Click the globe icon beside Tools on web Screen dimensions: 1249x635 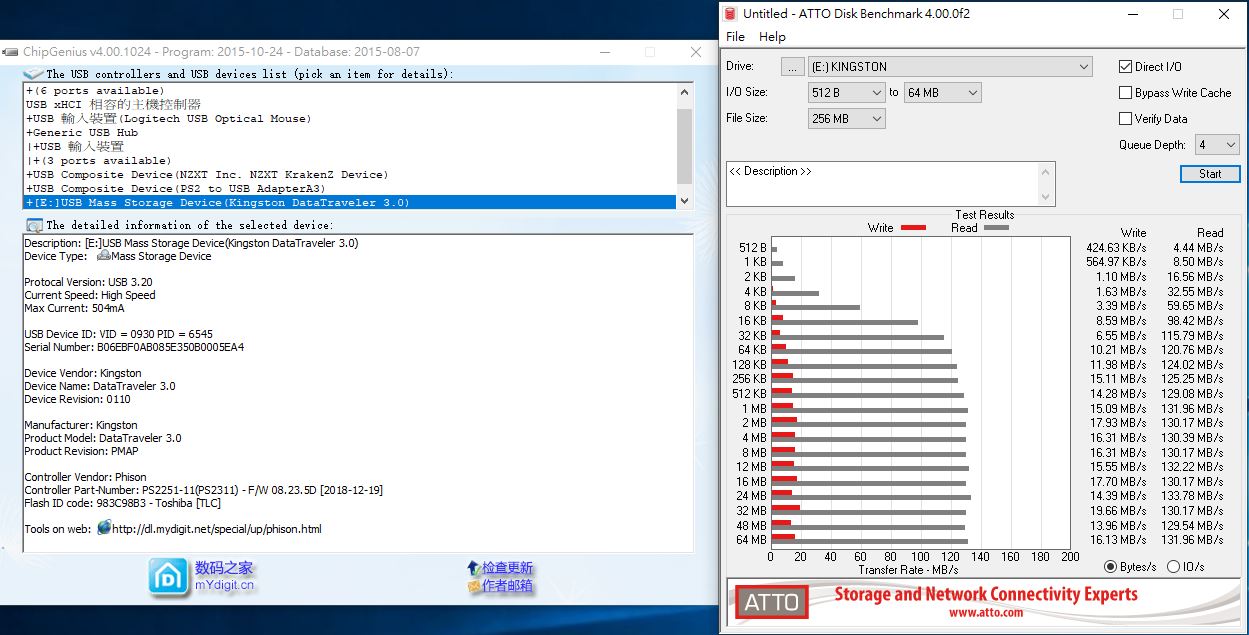[104, 528]
